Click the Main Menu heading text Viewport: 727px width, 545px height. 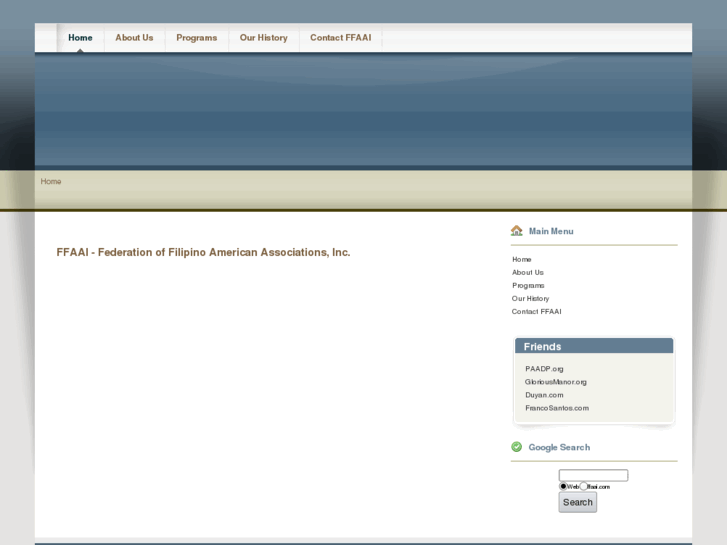pos(551,231)
